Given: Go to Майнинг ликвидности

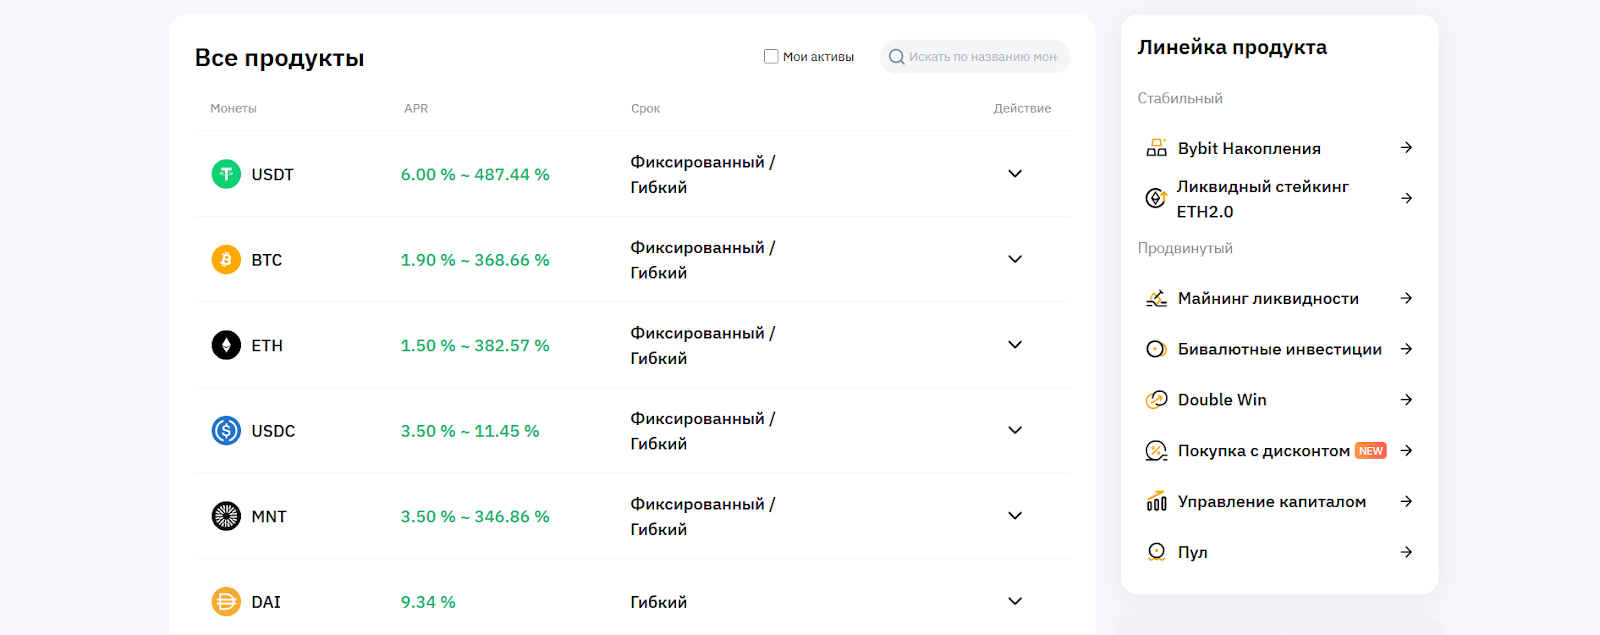Looking at the screenshot, I should (x=1268, y=298).
